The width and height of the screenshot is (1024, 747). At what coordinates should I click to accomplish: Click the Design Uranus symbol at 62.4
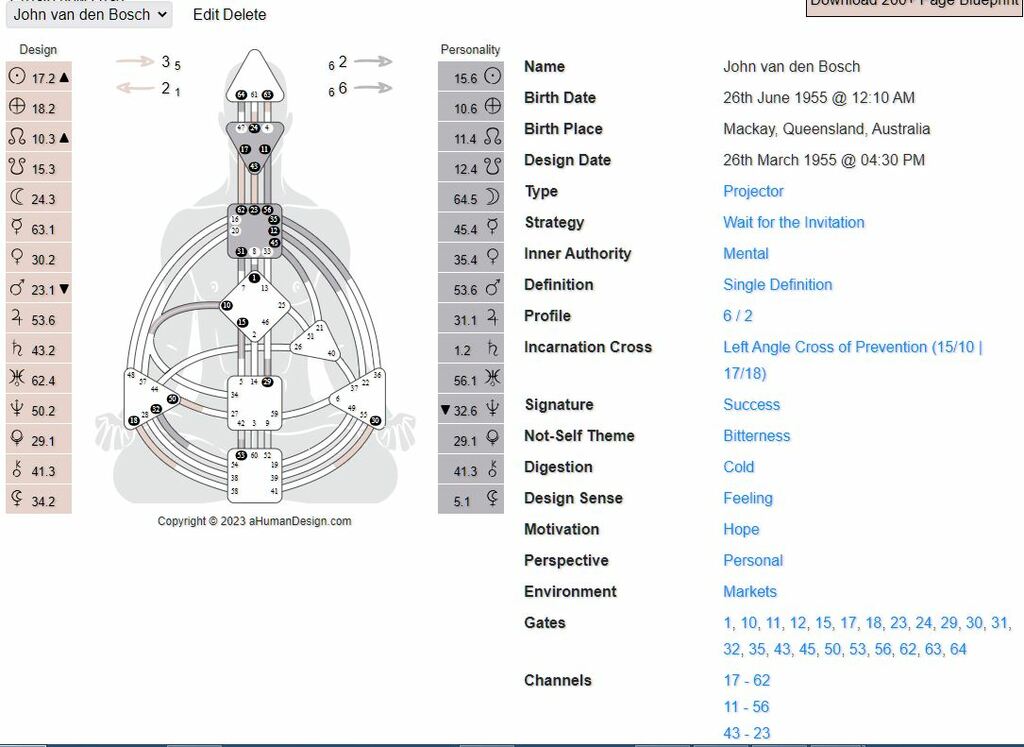point(17,380)
